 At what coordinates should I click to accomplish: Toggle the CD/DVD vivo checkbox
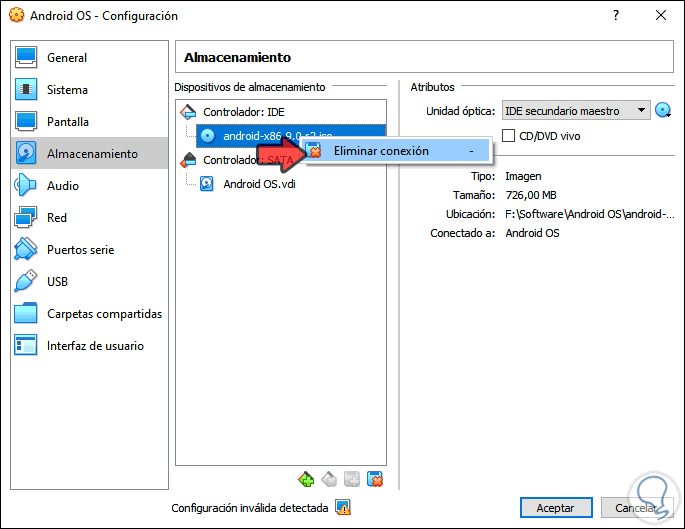click(508, 136)
